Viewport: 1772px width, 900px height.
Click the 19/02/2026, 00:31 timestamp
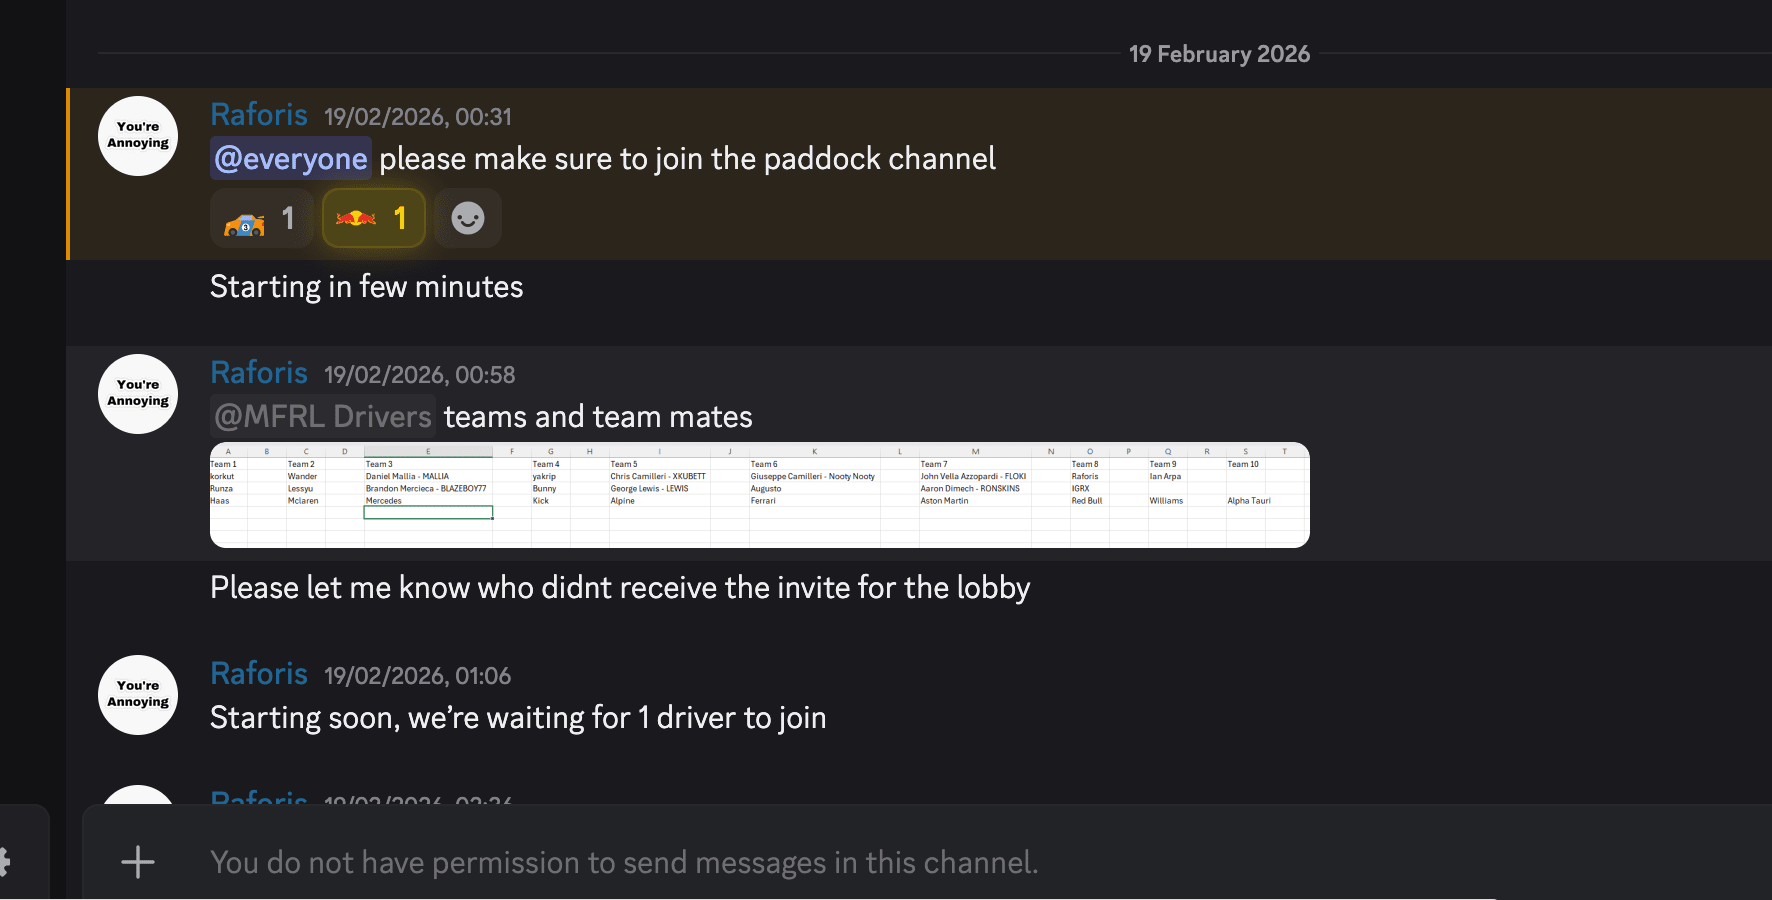coord(417,117)
